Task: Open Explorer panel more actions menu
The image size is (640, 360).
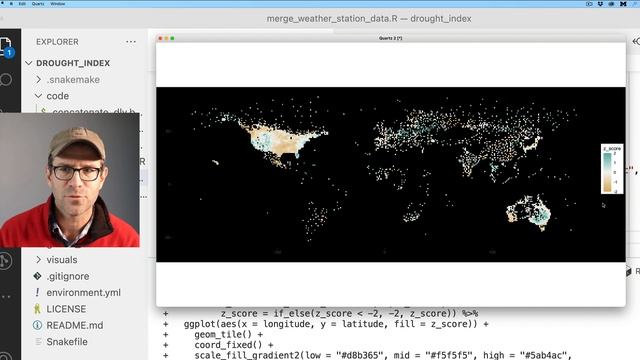Action: pos(131,42)
